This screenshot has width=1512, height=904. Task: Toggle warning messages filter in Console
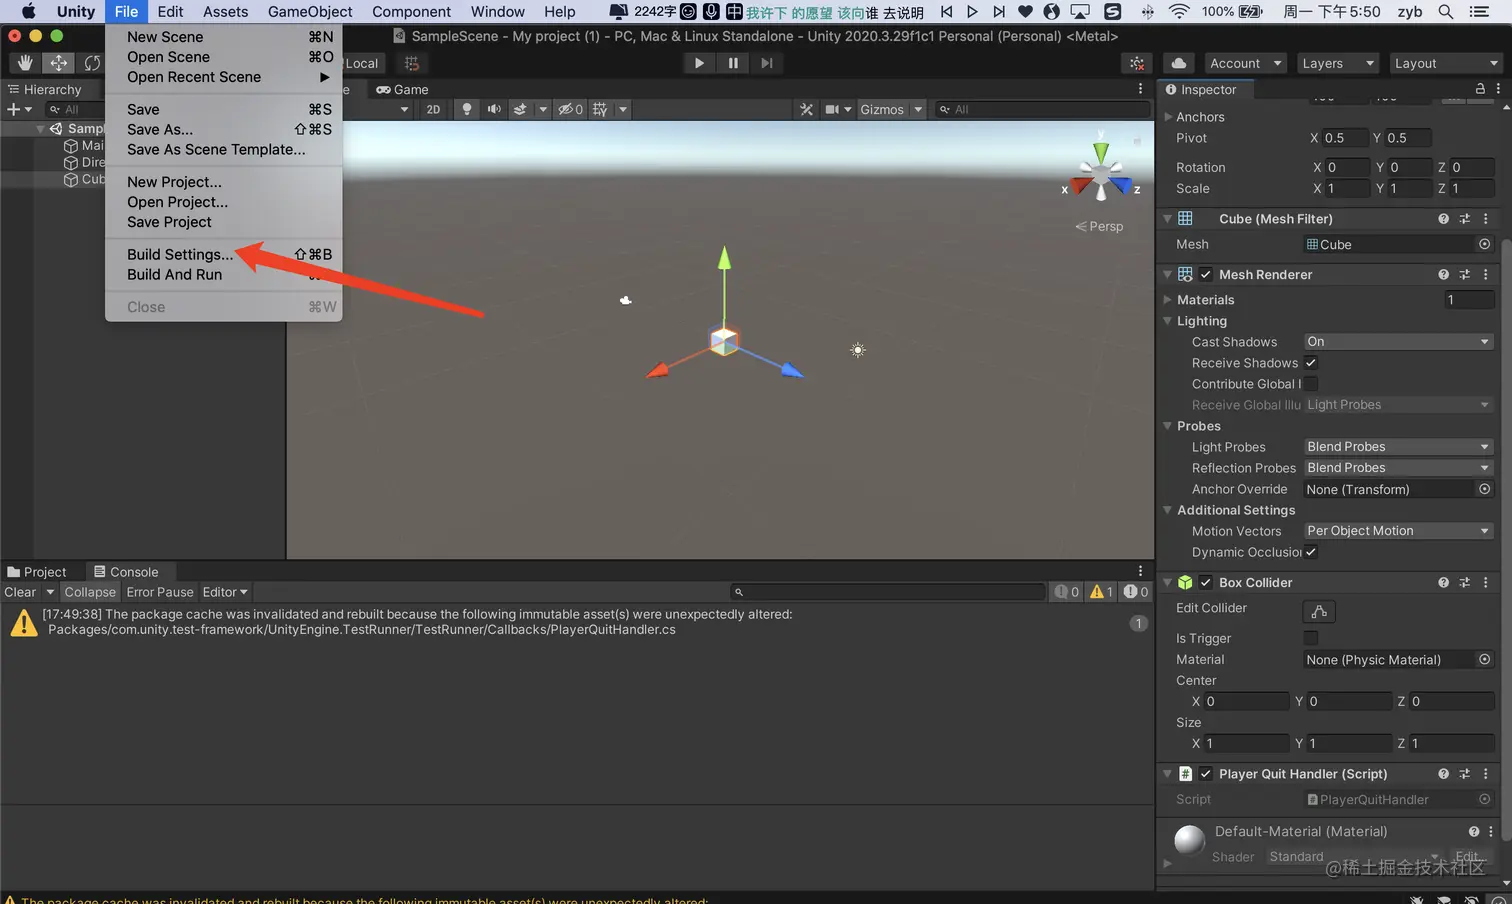1101,592
